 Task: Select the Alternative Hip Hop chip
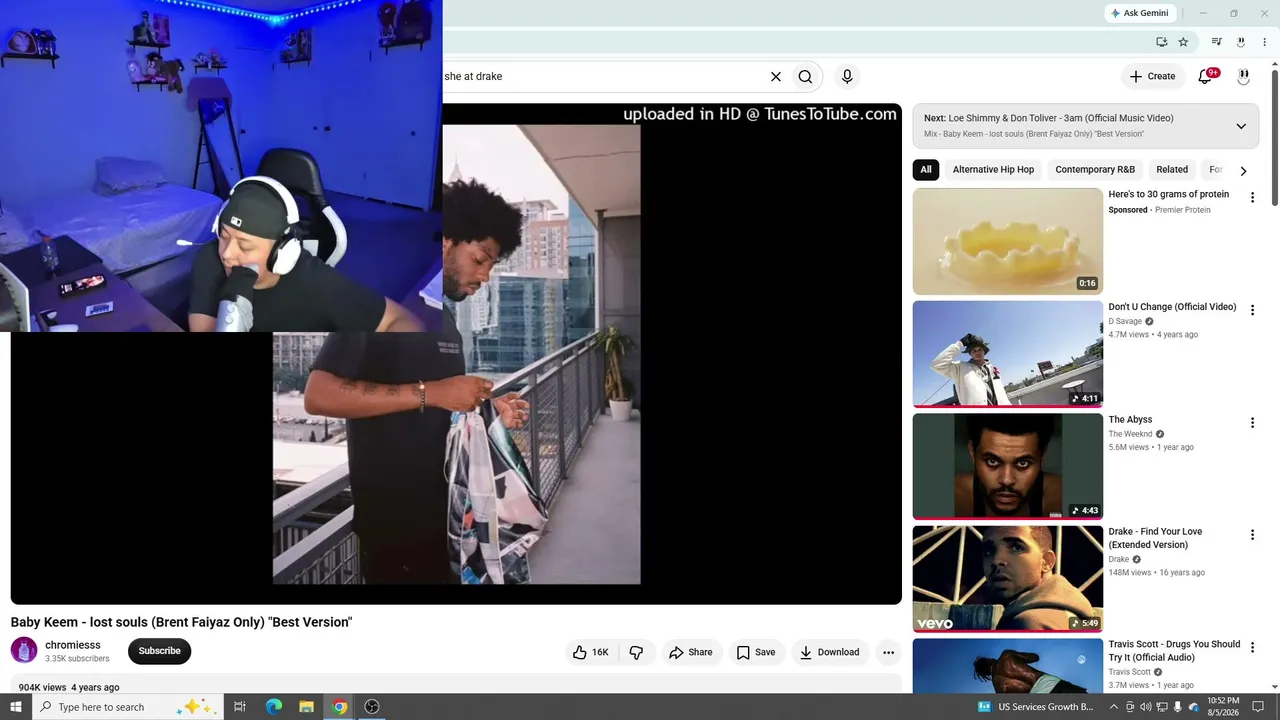coord(993,170)
